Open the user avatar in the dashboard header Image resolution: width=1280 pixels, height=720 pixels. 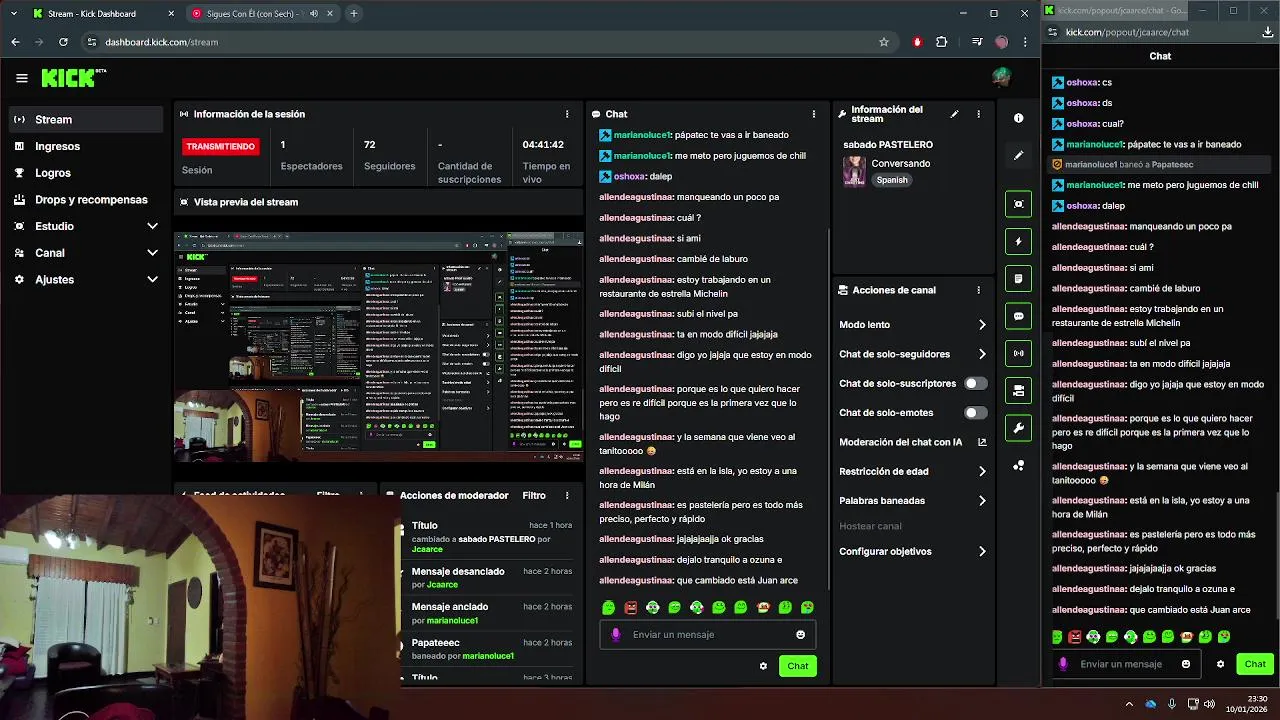(1001, 77)
